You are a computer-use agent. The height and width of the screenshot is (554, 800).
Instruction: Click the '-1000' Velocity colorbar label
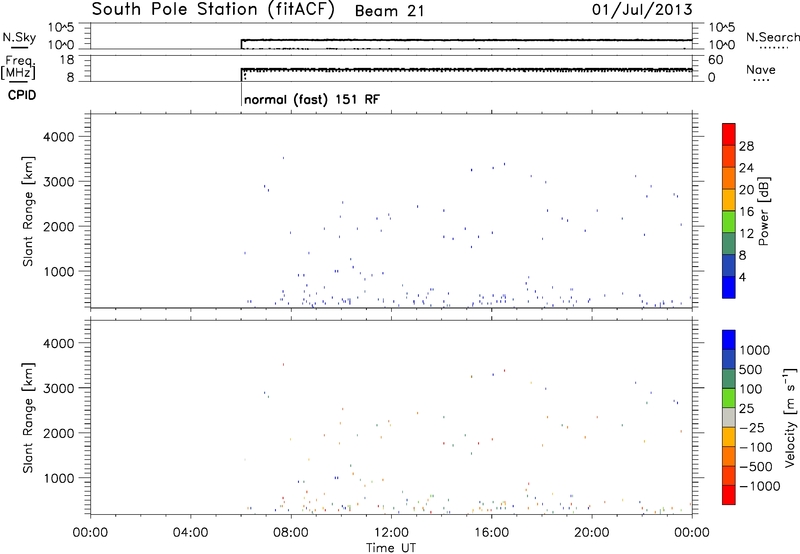click(759, 486)
